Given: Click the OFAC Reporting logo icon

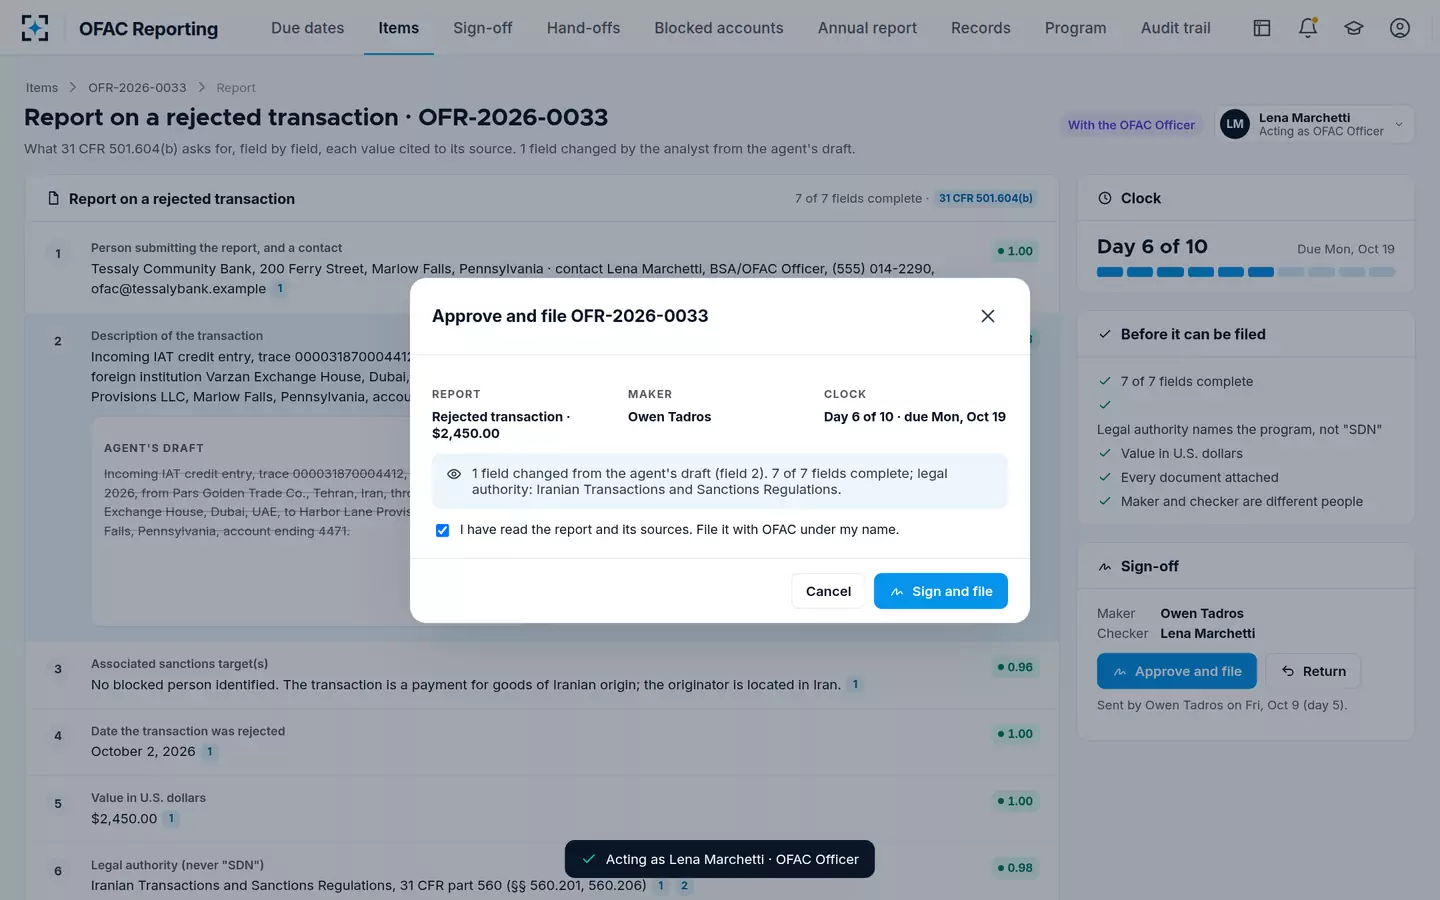Looking at the screenshot, I should [35, 28].
